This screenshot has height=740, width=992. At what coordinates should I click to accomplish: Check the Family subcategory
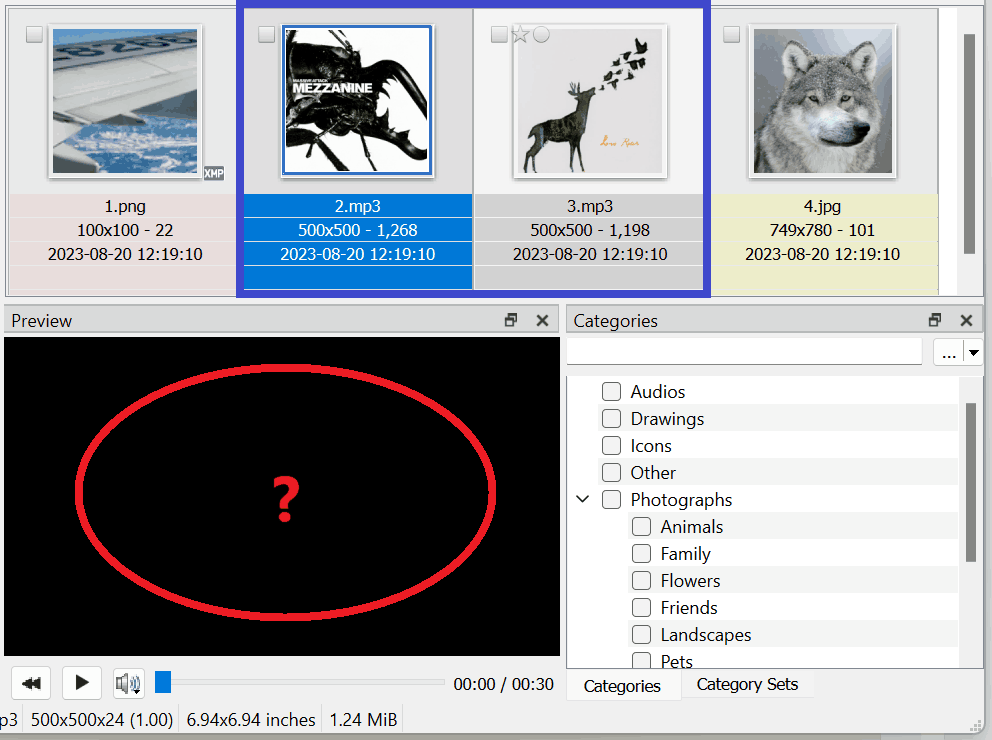642,554
